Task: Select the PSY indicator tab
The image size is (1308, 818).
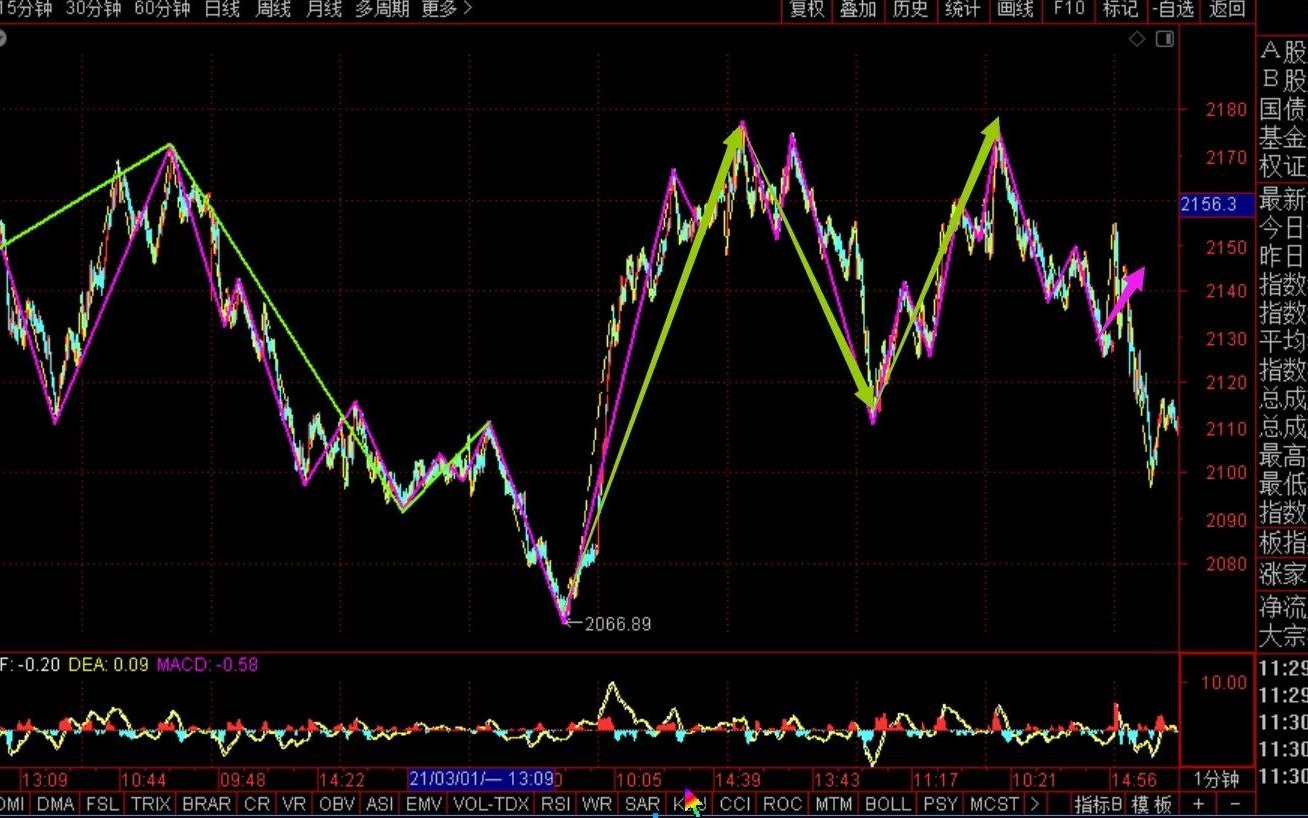Action: [x=940, y=804]
